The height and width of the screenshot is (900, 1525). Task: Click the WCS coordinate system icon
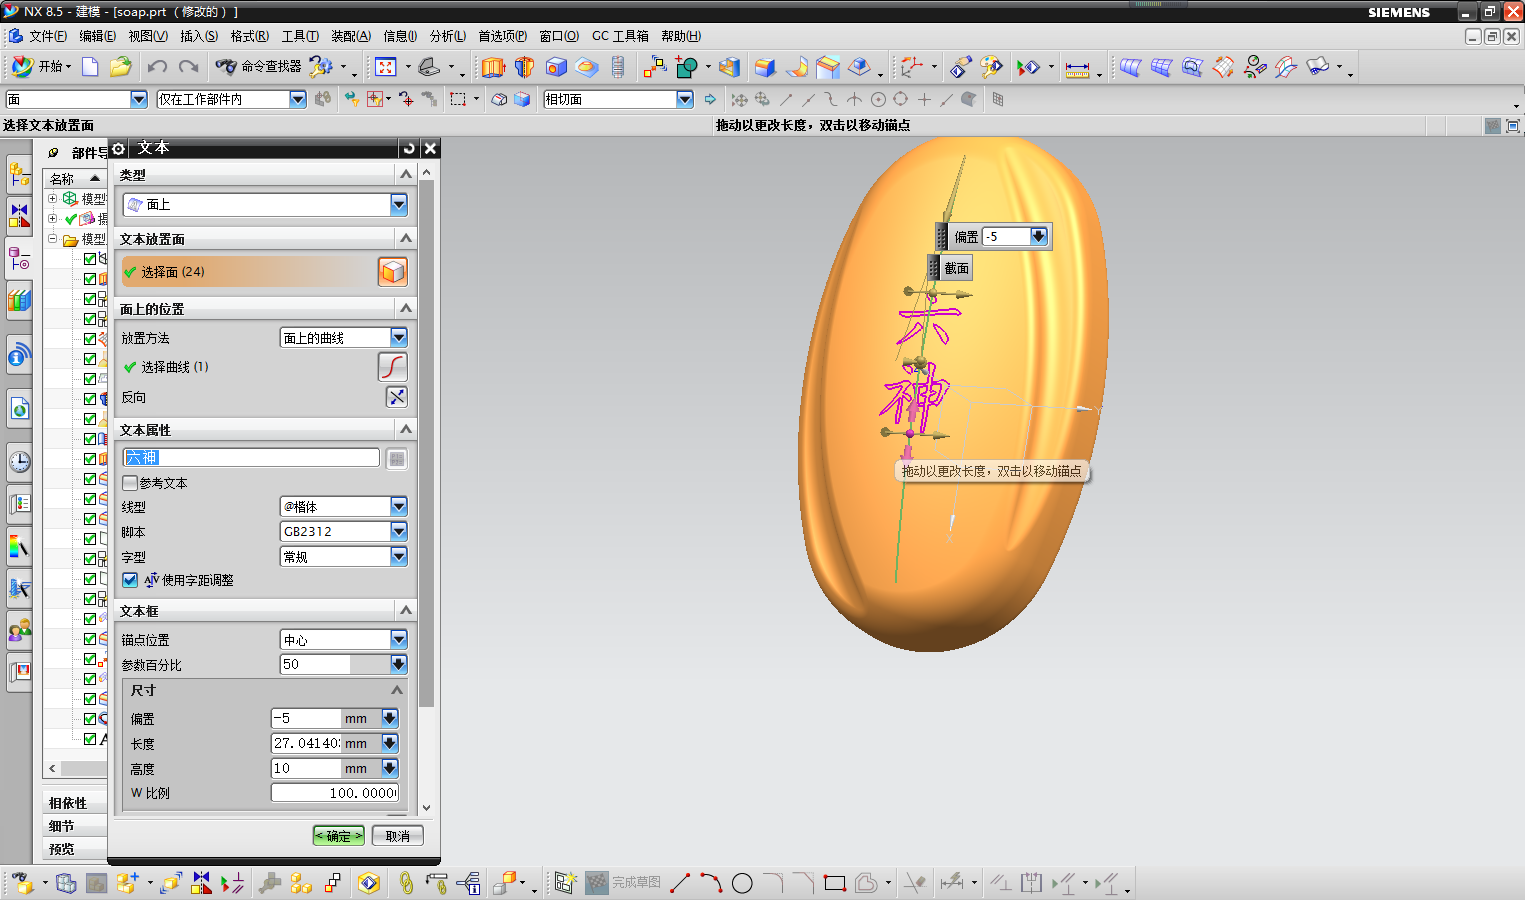910,67
